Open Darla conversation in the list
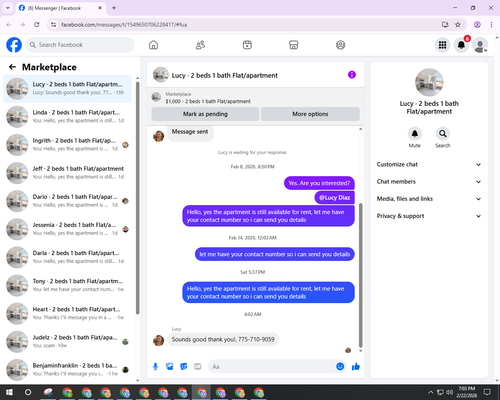Image resolution: width=500 pixels, height=400 pixels. pyautogui.click(x=67, y=257)
